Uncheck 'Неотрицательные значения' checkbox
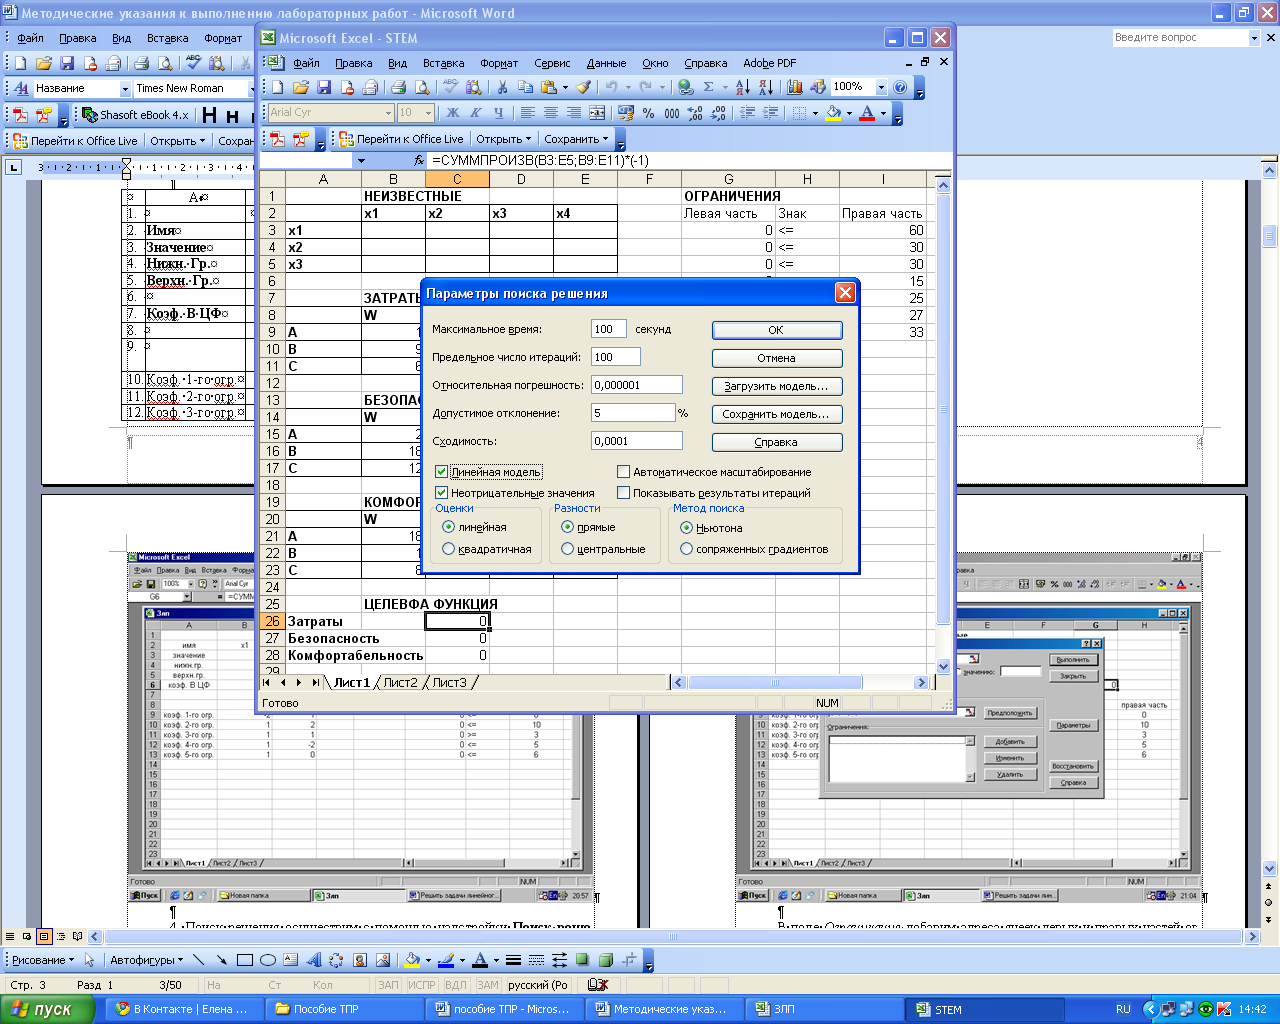 coord(442,493)
